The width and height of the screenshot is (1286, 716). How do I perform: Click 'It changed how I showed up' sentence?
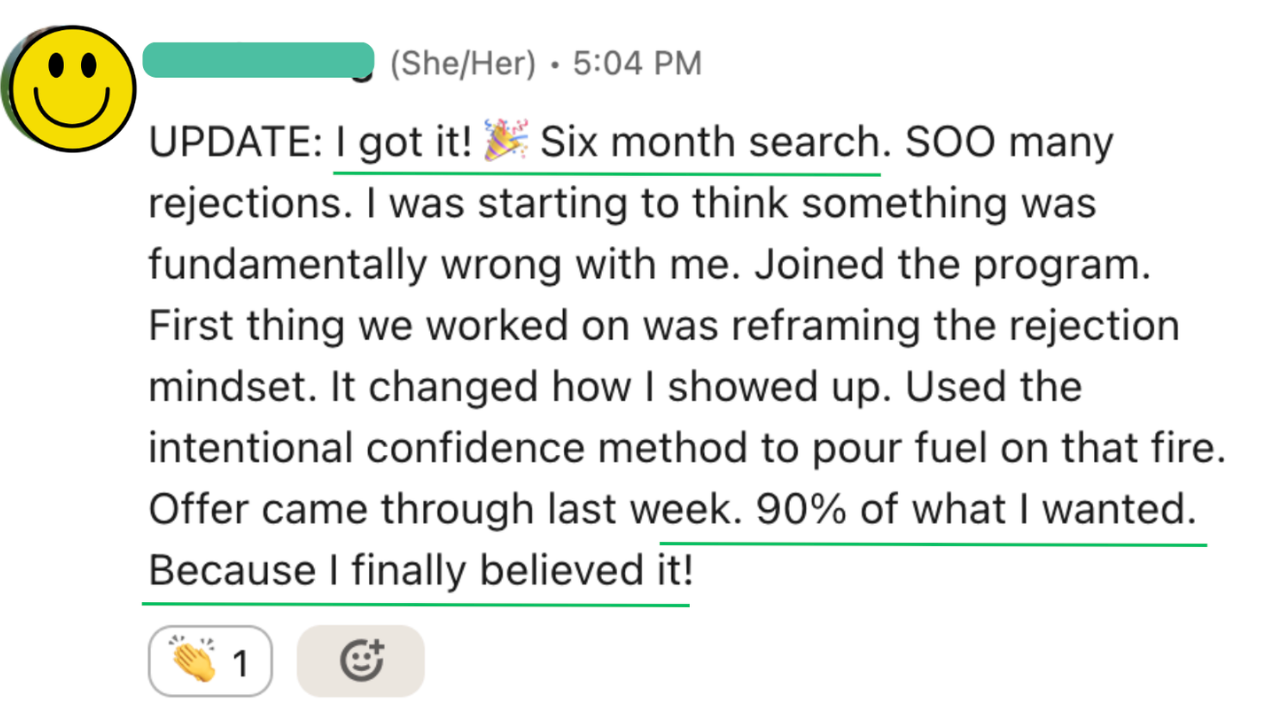[583, 387]
